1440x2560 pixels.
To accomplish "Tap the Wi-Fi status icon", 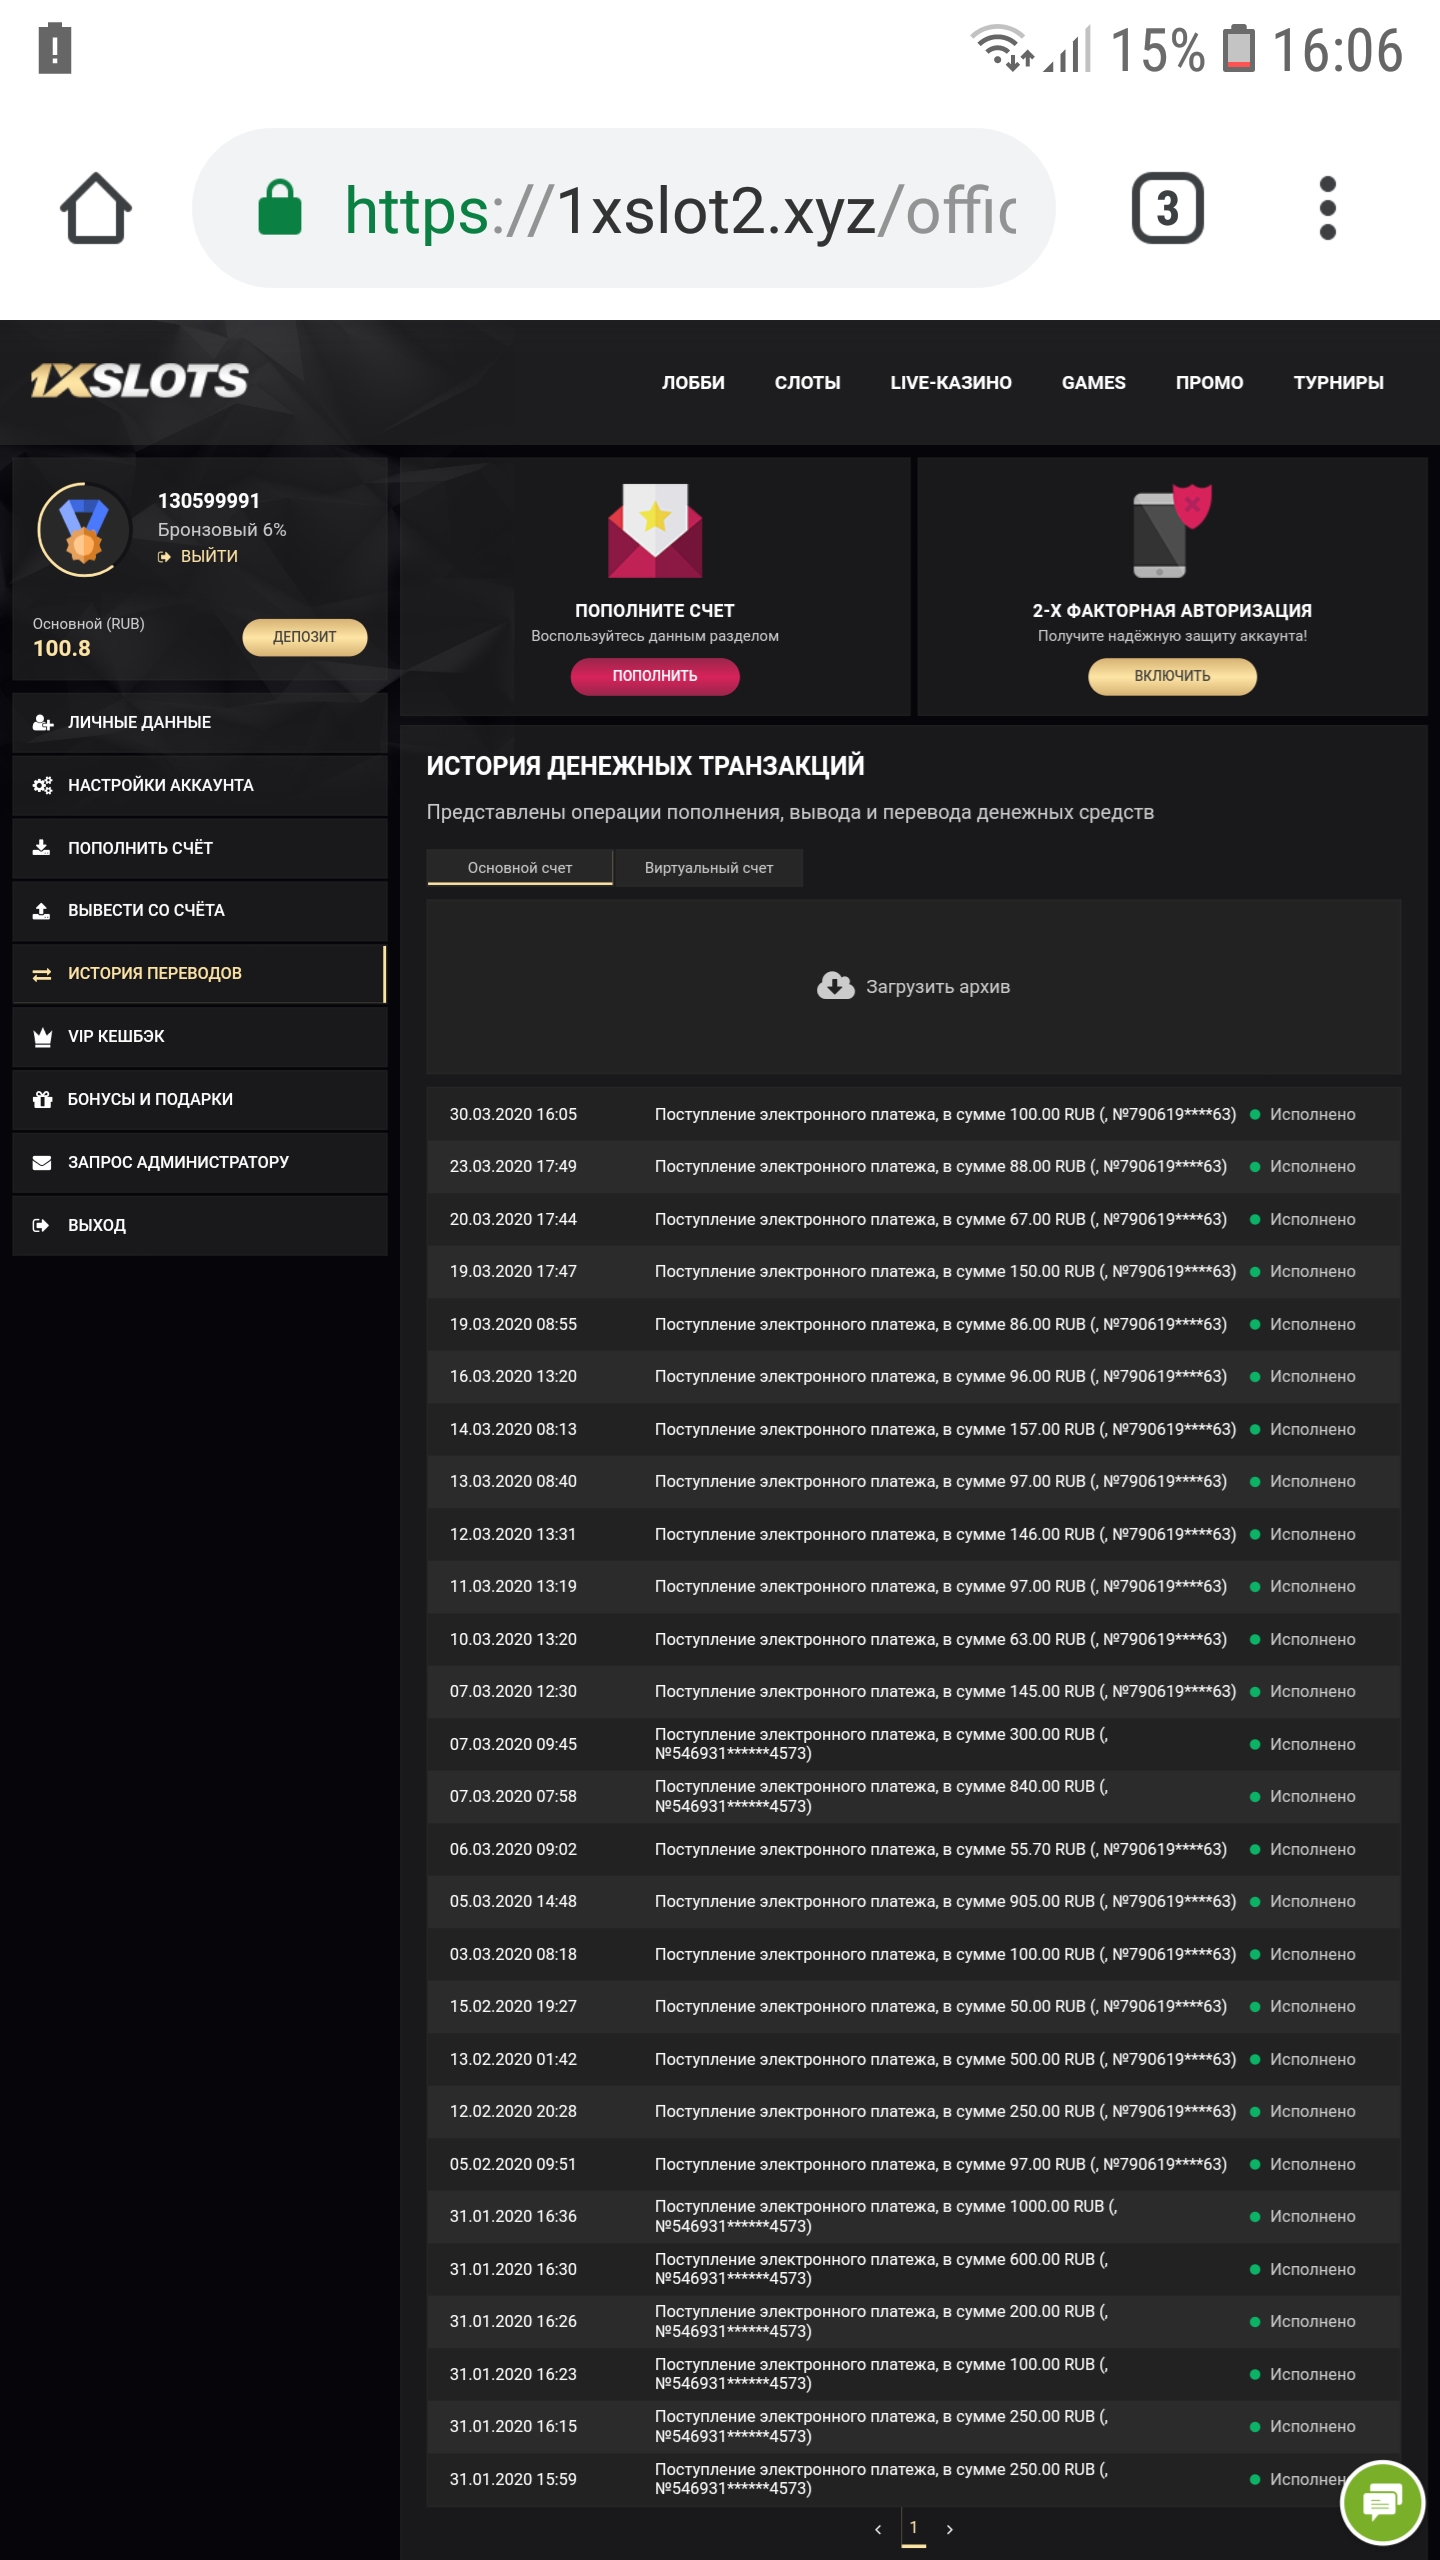I will tap(1001, 48).
